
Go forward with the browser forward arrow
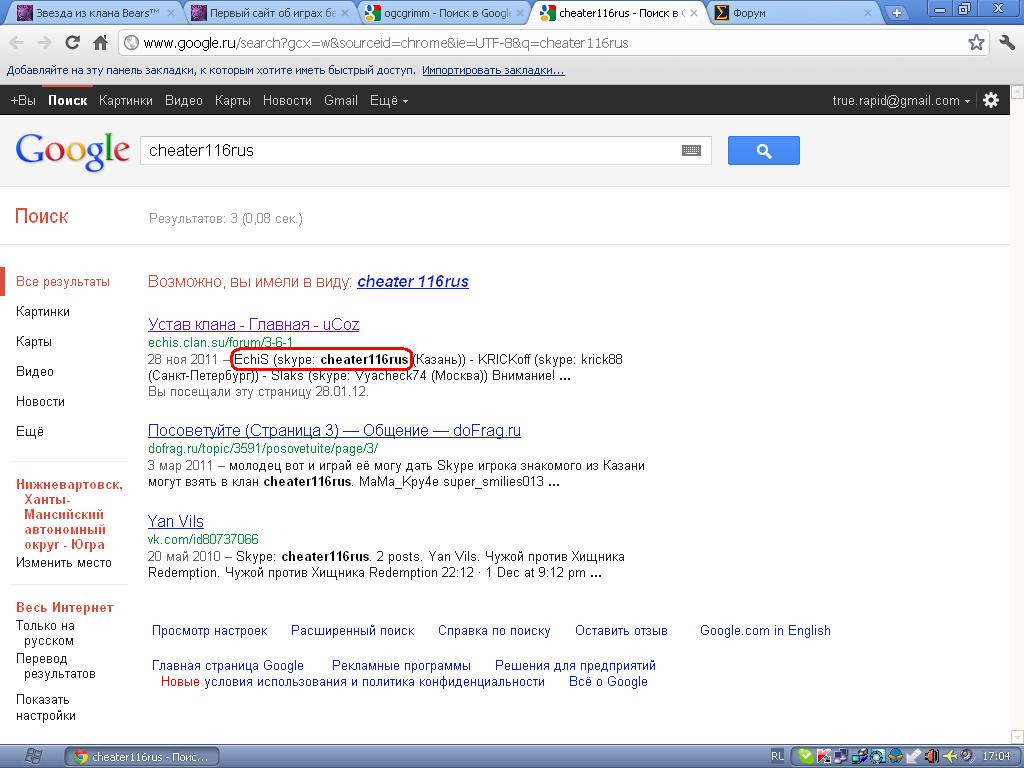point(44,43)
